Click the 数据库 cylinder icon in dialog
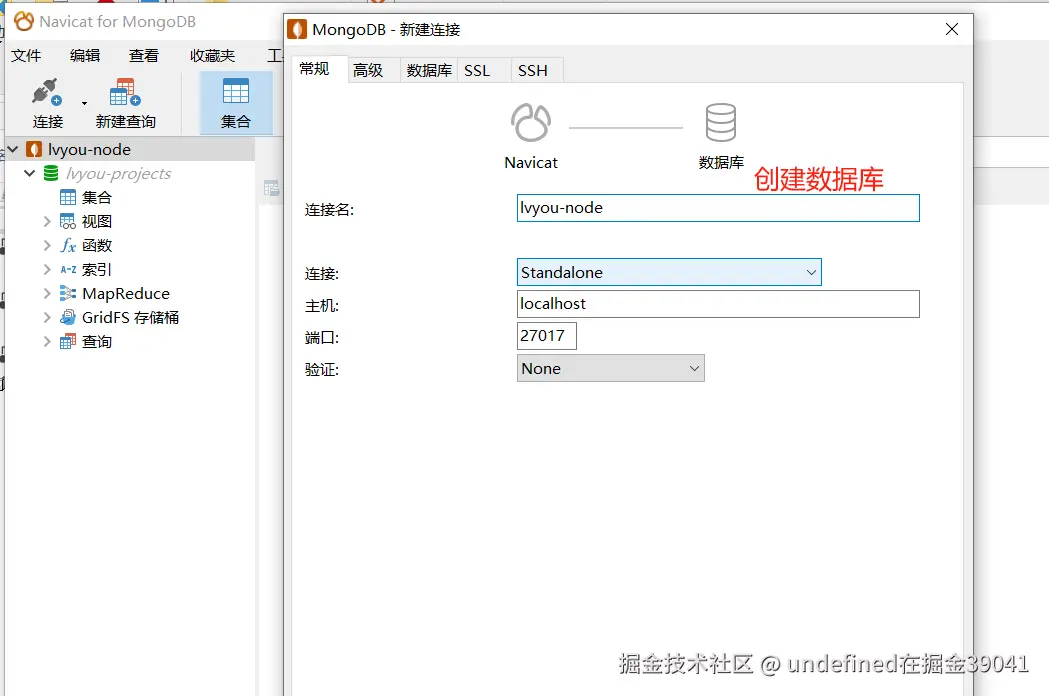Screen dimensions: 1049x696 point(721,122)
